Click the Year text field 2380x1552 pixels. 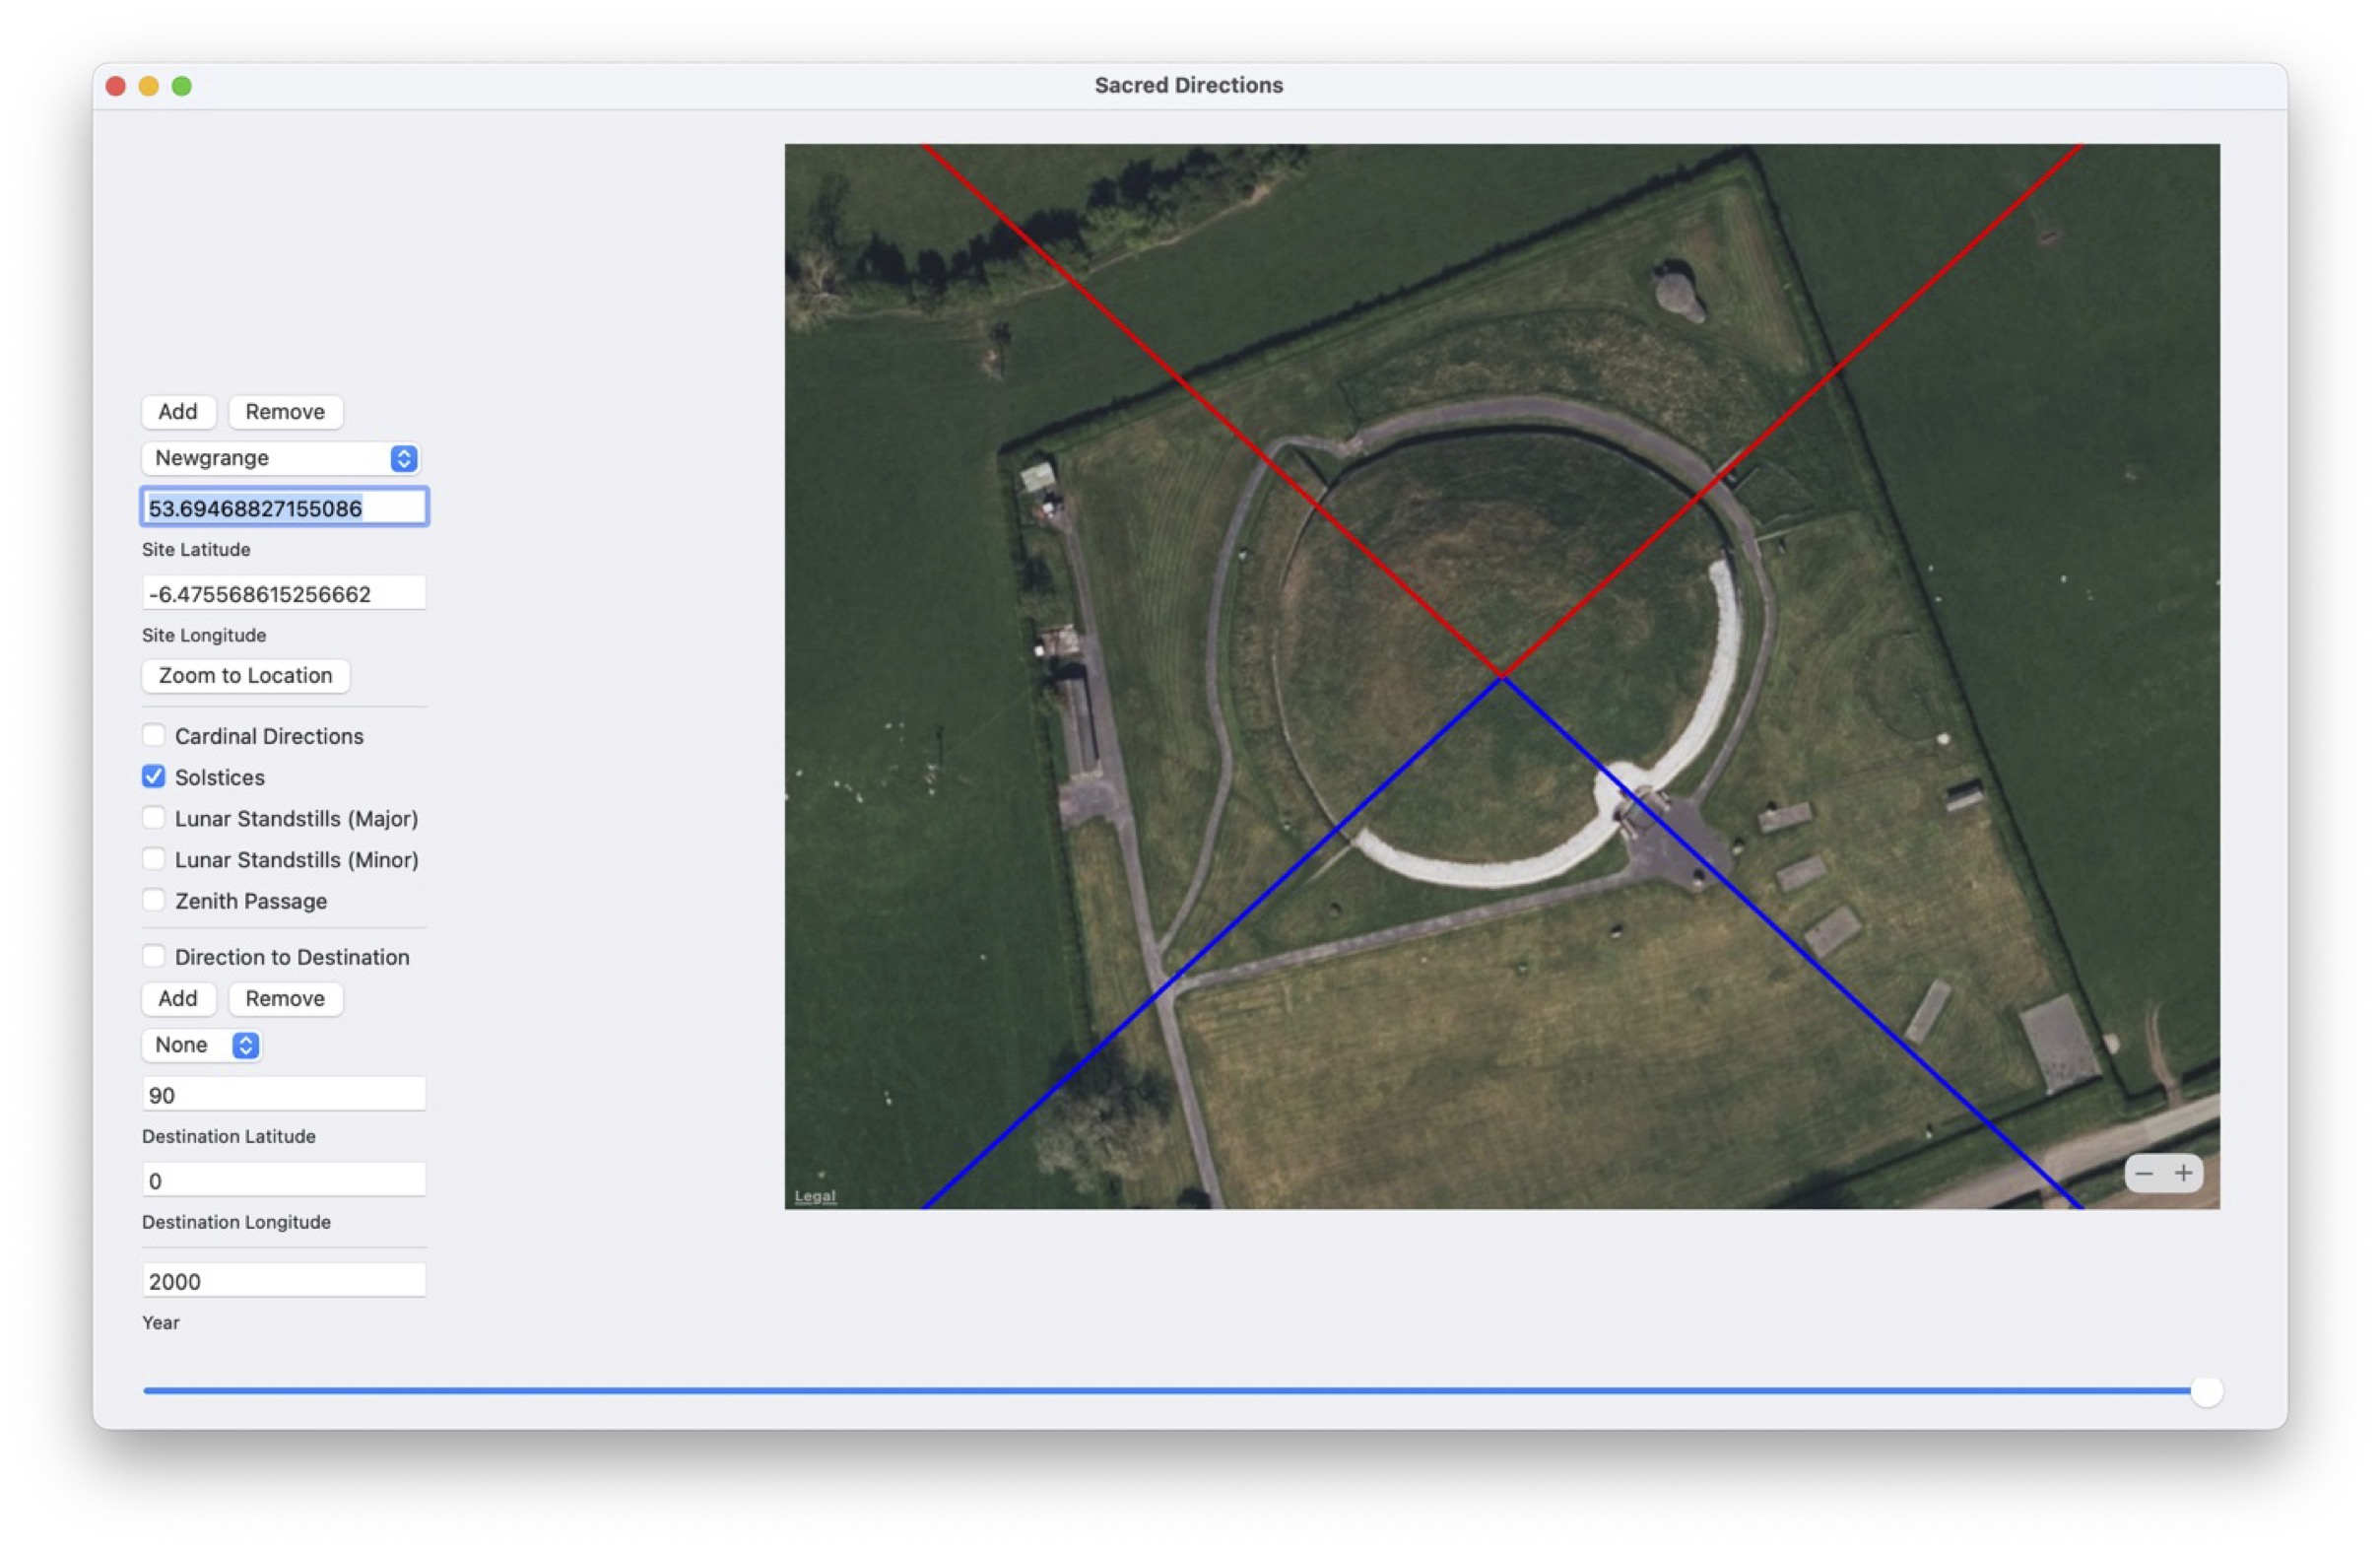[284, 1281]
